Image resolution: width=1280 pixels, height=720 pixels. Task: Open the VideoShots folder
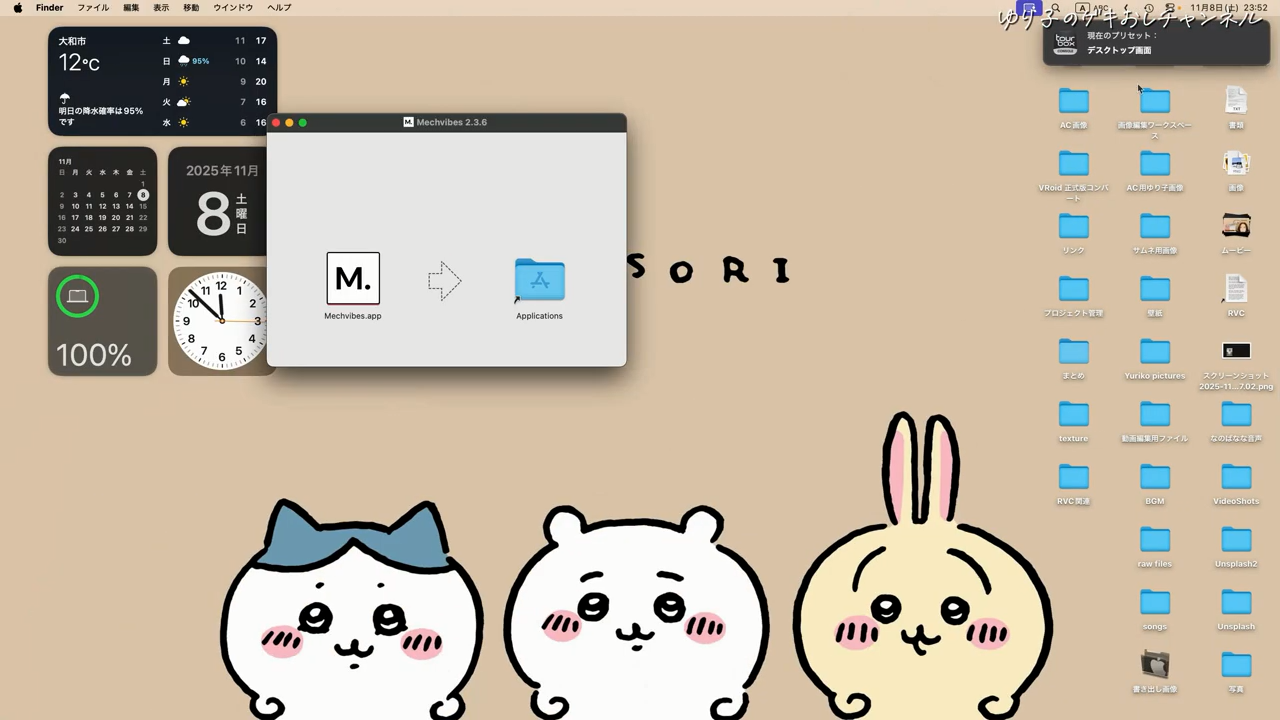[x=1236, y=478]
